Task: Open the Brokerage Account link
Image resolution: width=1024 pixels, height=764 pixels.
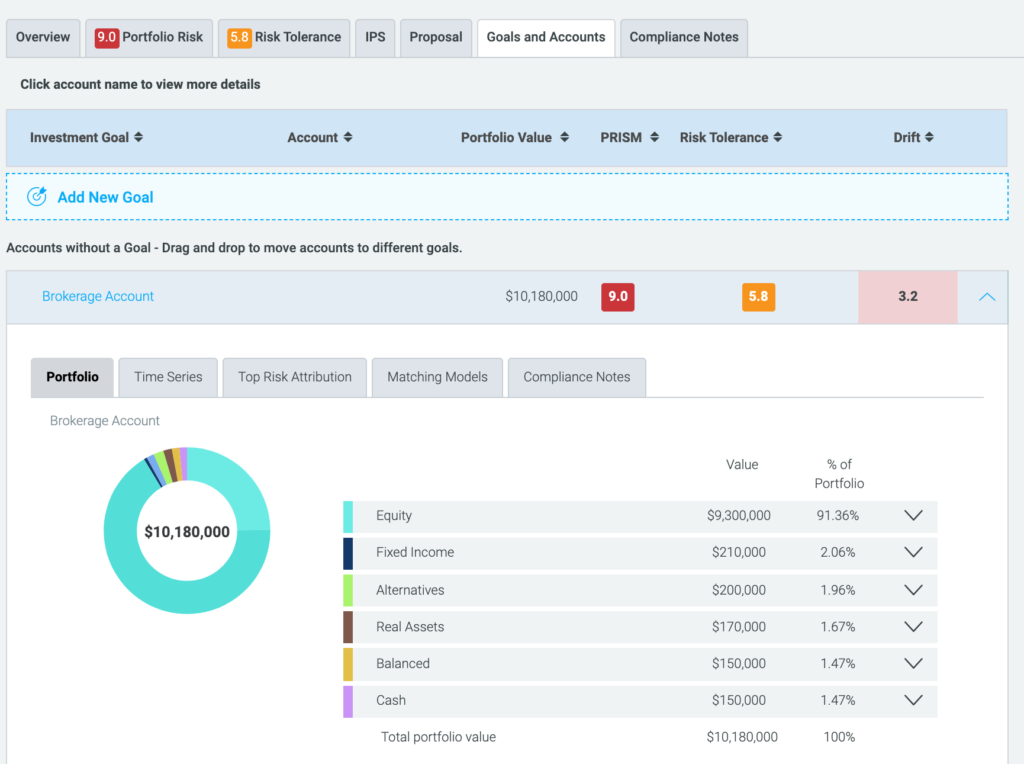Action: [98, 296]
